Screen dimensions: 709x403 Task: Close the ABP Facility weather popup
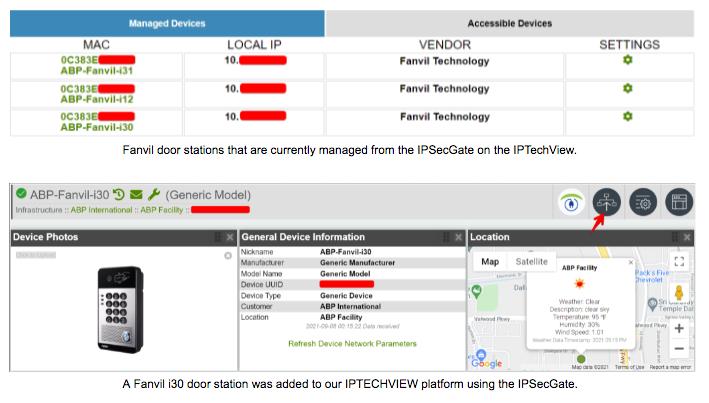(630, 262)
